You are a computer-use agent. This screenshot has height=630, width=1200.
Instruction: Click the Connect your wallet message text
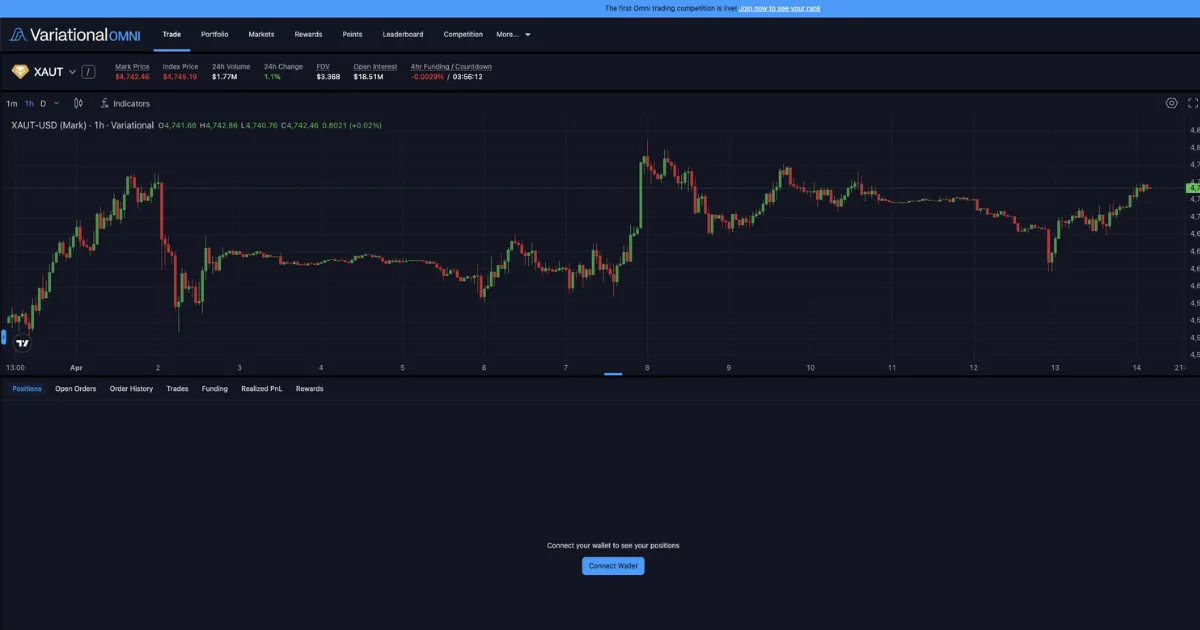coord(613,546)
